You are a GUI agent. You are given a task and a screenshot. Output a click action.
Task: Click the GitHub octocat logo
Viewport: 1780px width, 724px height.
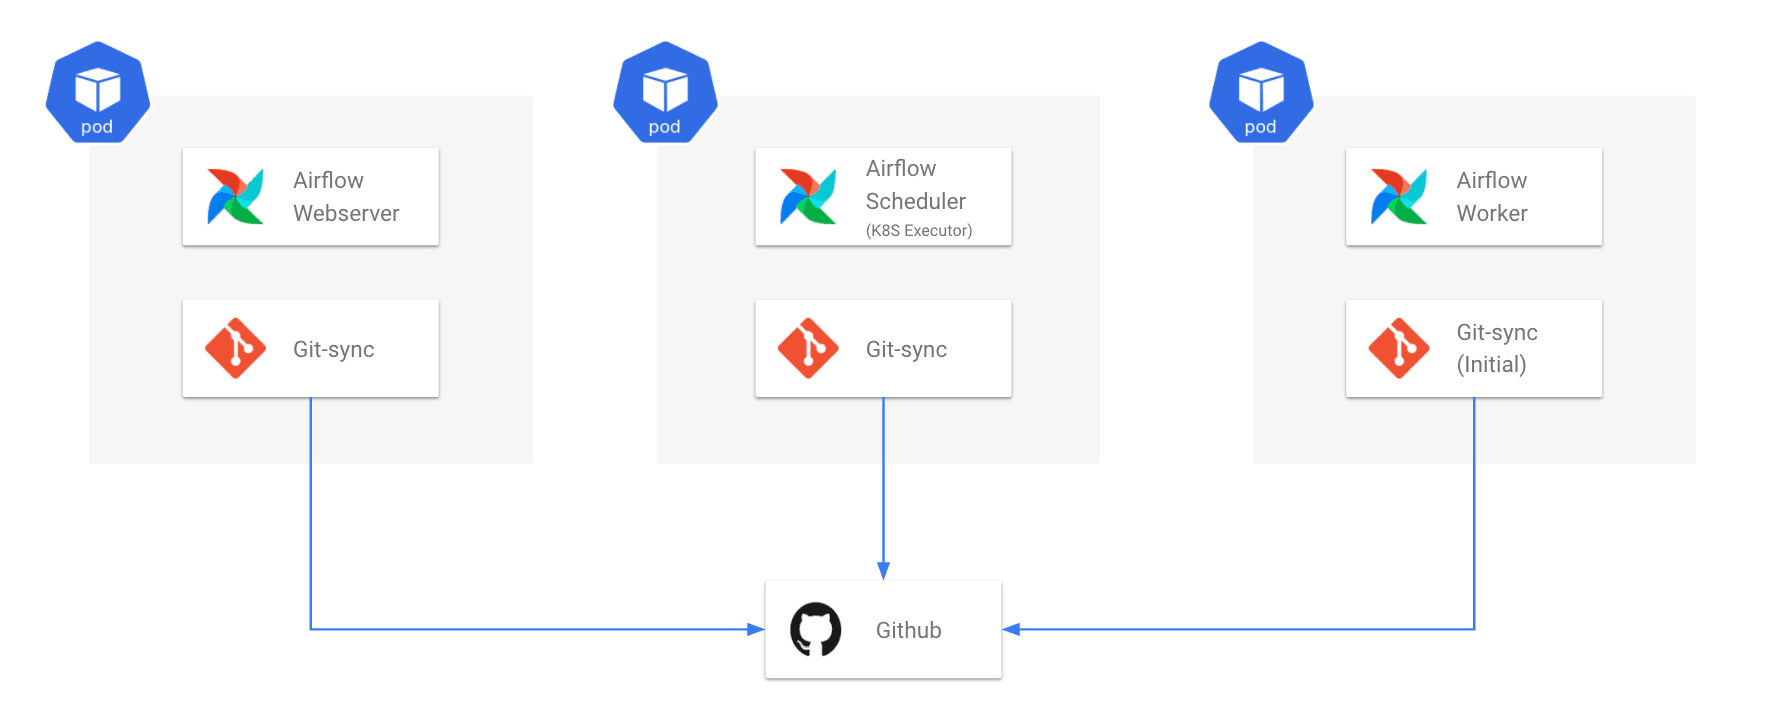816,629
